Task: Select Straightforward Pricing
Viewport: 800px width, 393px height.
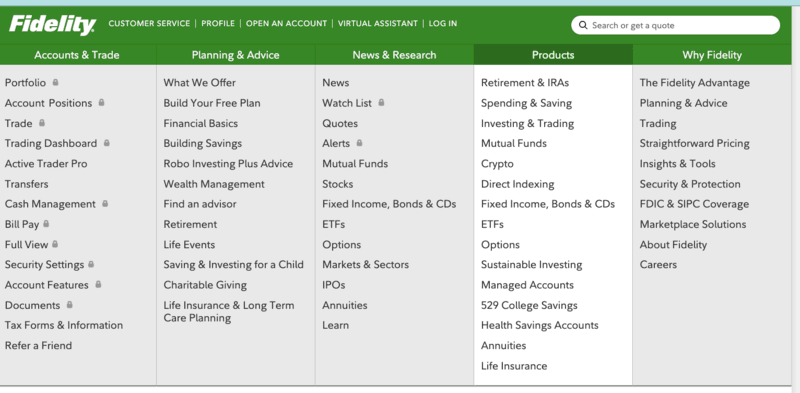Action: (695, 143)
